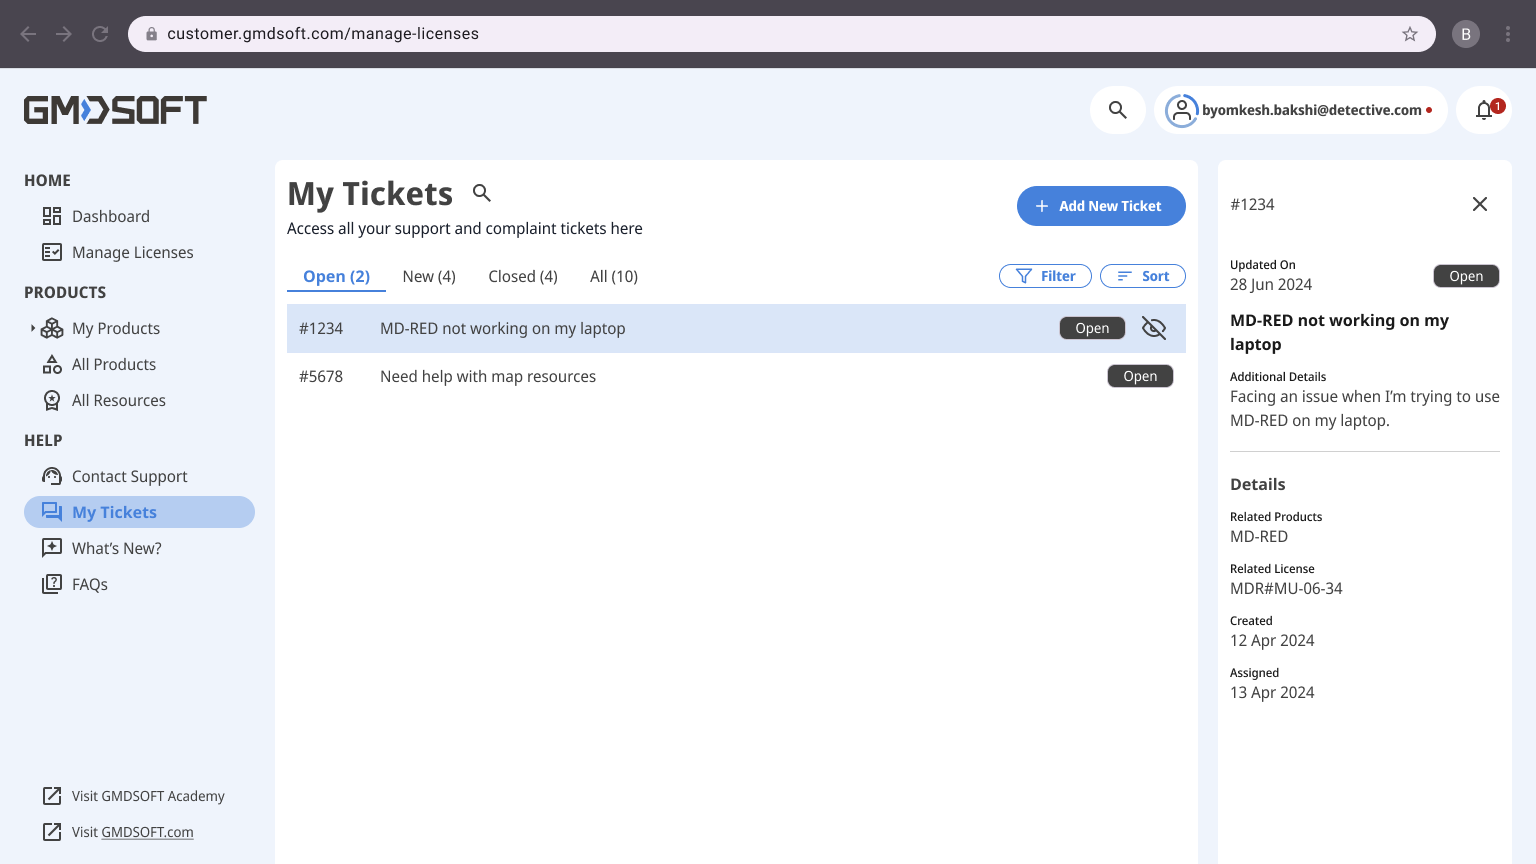The width and height of the screenshot is (1536, 864).
Task: Open user account menu byomkesh.bakshi@detective.com
Action: pyautogui.click(x=1301, y=110)
